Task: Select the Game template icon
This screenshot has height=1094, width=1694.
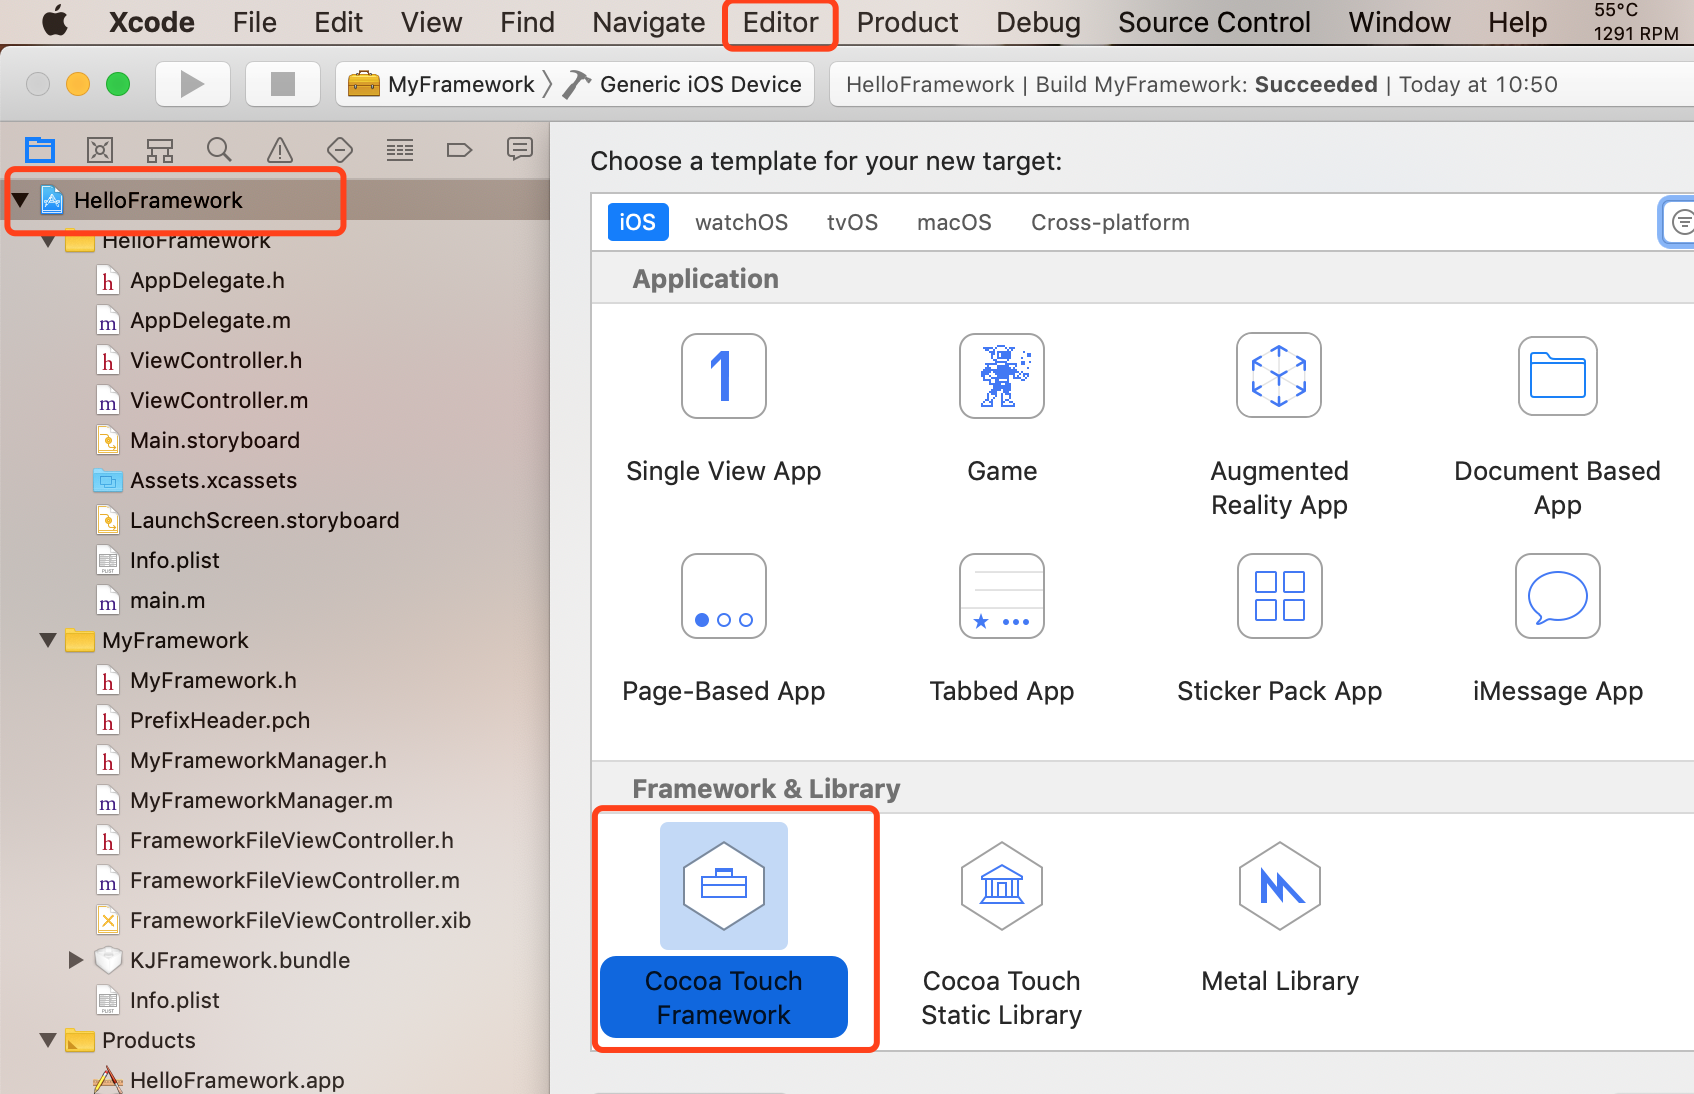Action: 1002,376
